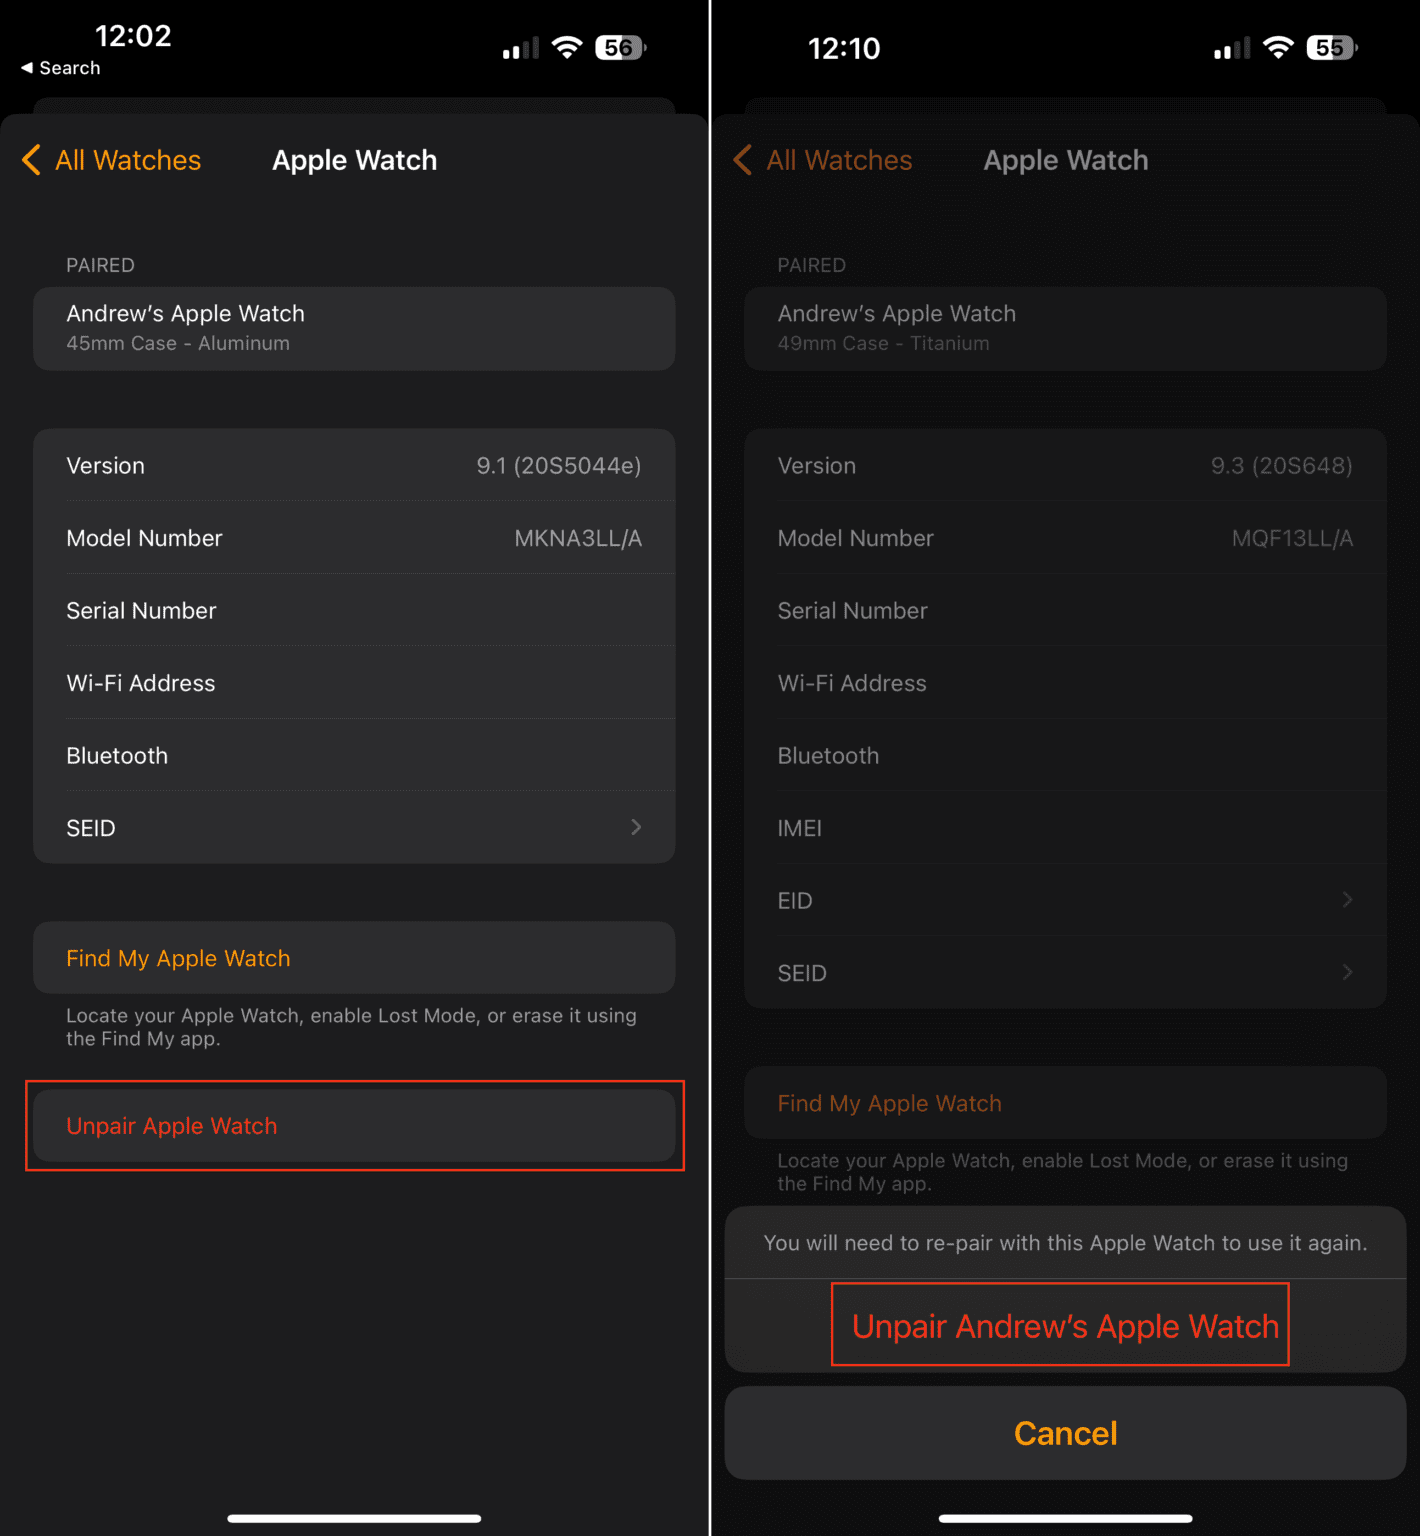Viewport: 1420px width, 1536px height.
Task: Tap Unpair Apple Watch
Action: (x=354, y=1125)
